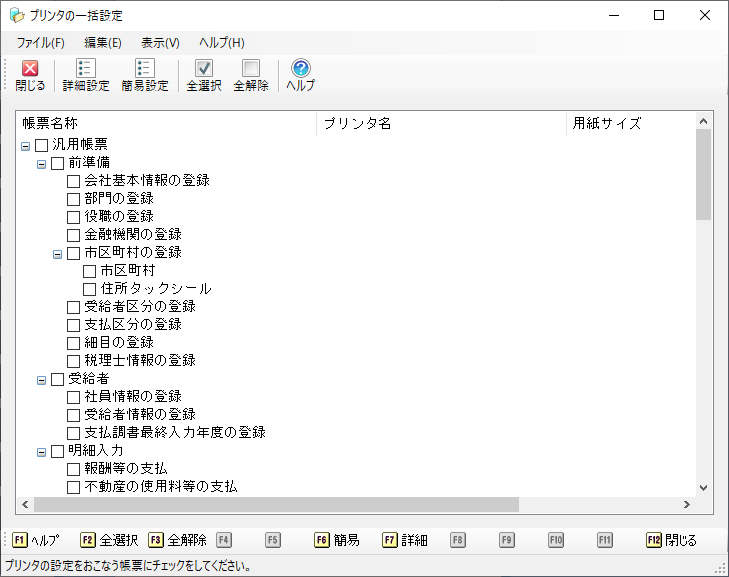Click the F12 閉じる button in bottom bar

pyautogui.click(x=672, y=540)
